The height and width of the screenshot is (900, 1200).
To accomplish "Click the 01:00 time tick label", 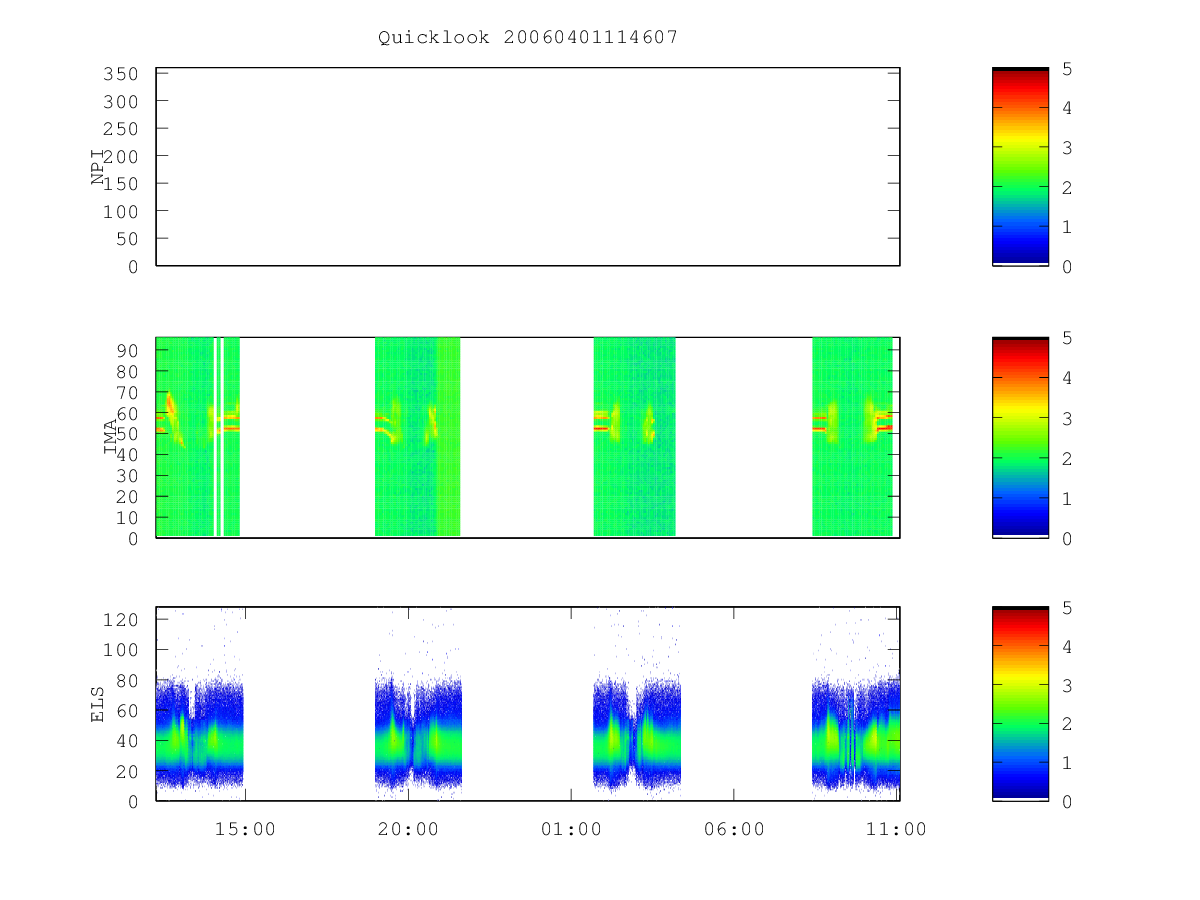I will [x=571, y=829].
